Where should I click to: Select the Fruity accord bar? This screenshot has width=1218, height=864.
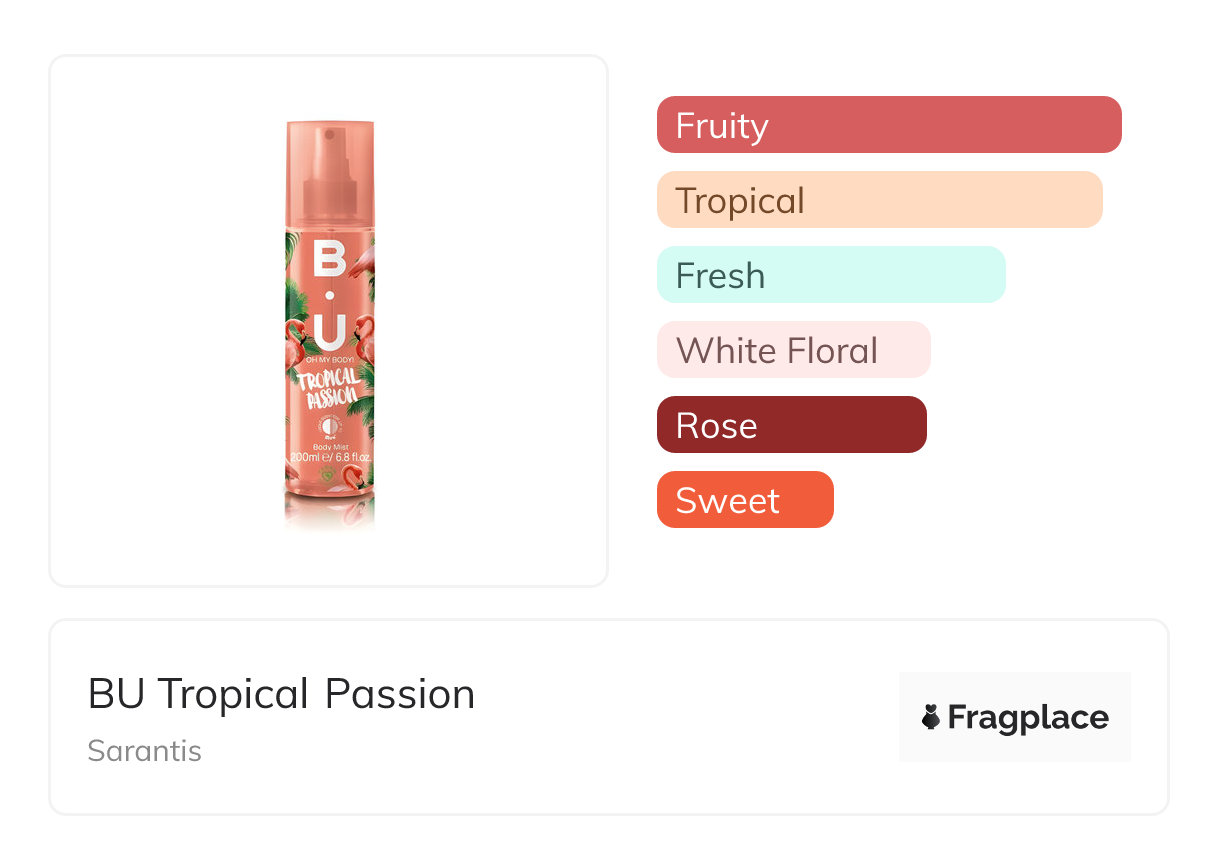[888, 125]
